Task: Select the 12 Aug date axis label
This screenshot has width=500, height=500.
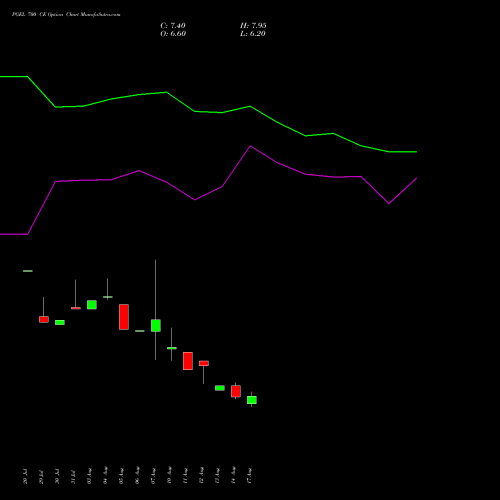Action: (201, 476)
